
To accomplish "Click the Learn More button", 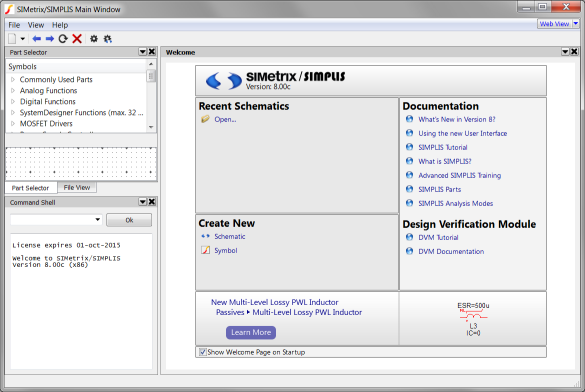I will tap(251, 332).
